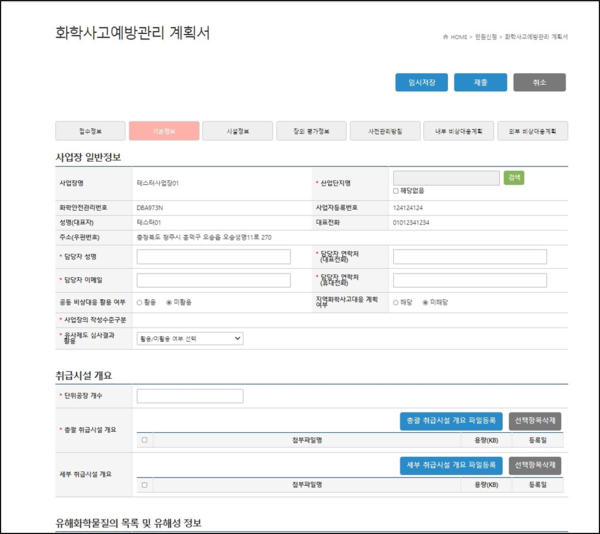Focus the 담당자 성명 field
The image size is (600, 534).
point(214,257)
